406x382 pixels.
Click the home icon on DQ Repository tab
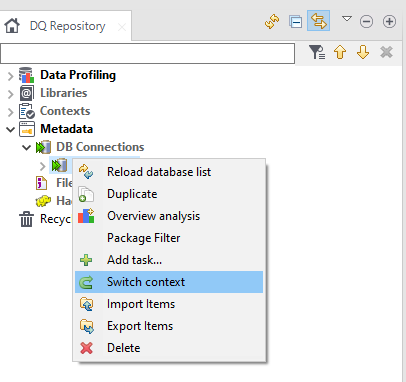(12, 26)
